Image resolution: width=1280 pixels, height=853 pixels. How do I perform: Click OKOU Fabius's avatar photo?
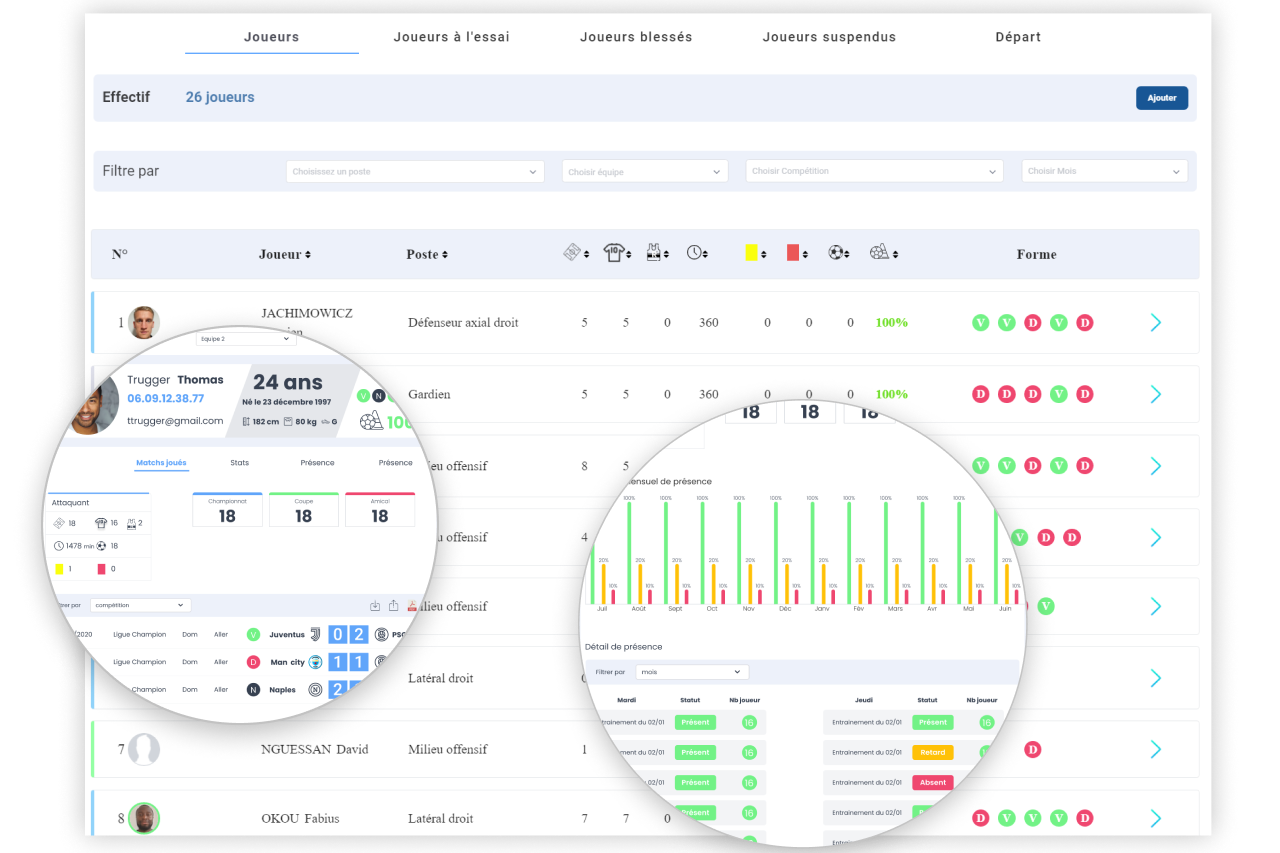click(x=144, y=818)
